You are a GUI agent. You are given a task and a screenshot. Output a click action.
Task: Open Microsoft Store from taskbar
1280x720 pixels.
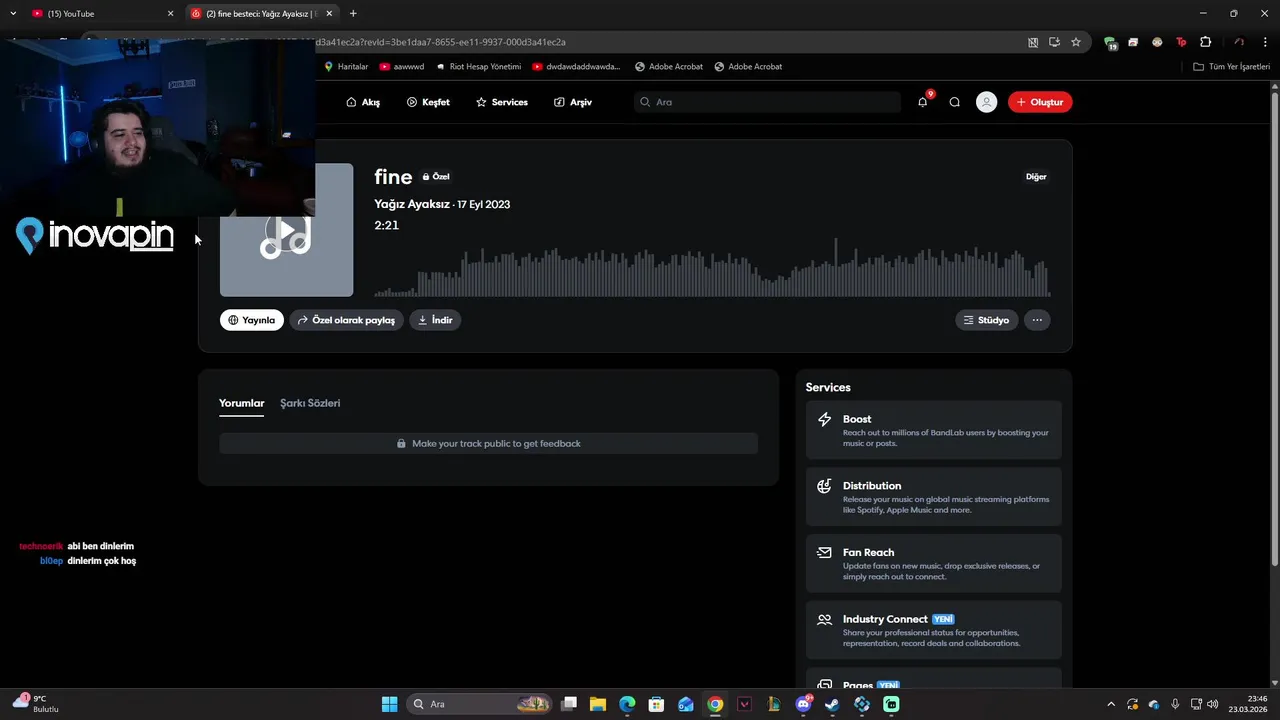coord(656,704)
